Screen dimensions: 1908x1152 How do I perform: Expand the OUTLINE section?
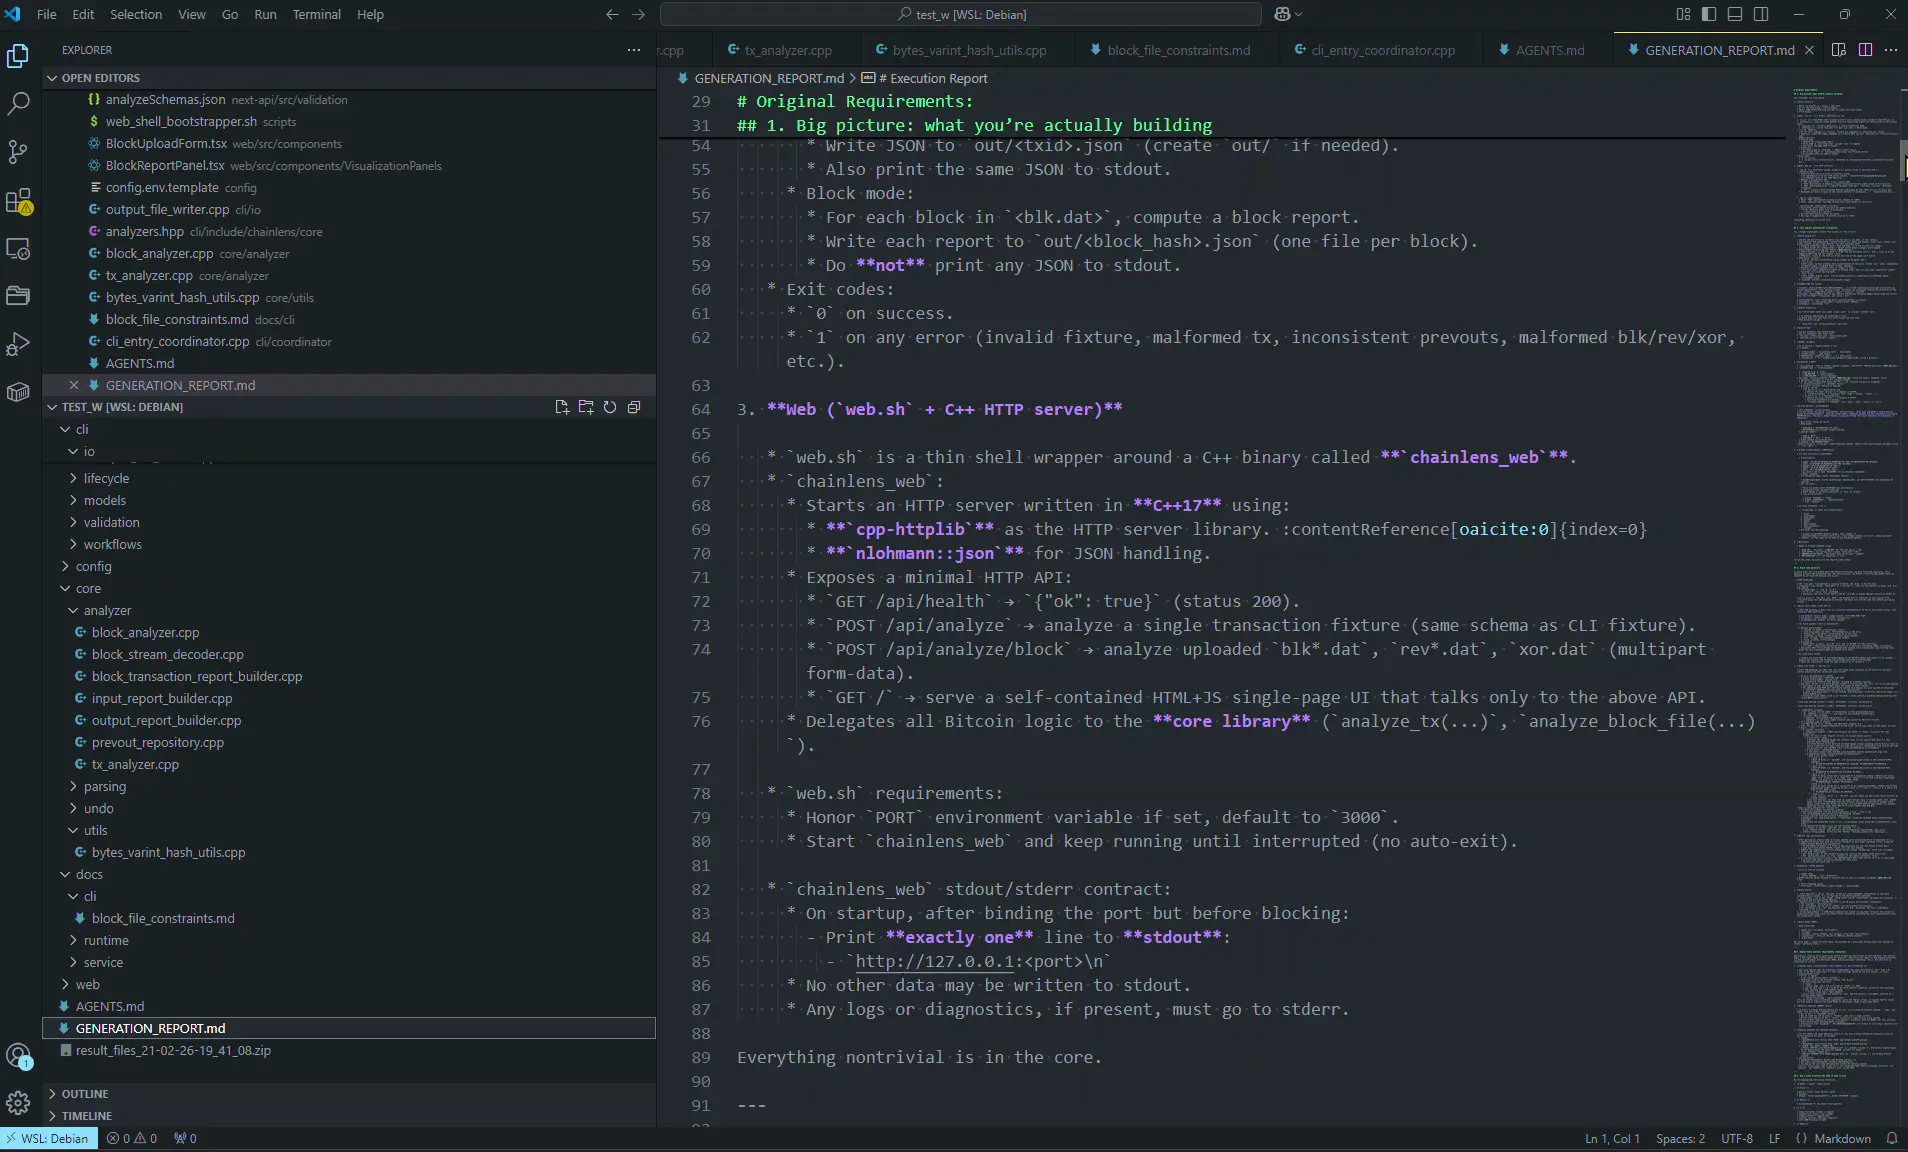pyautogui.click(x=85, y=1094)
